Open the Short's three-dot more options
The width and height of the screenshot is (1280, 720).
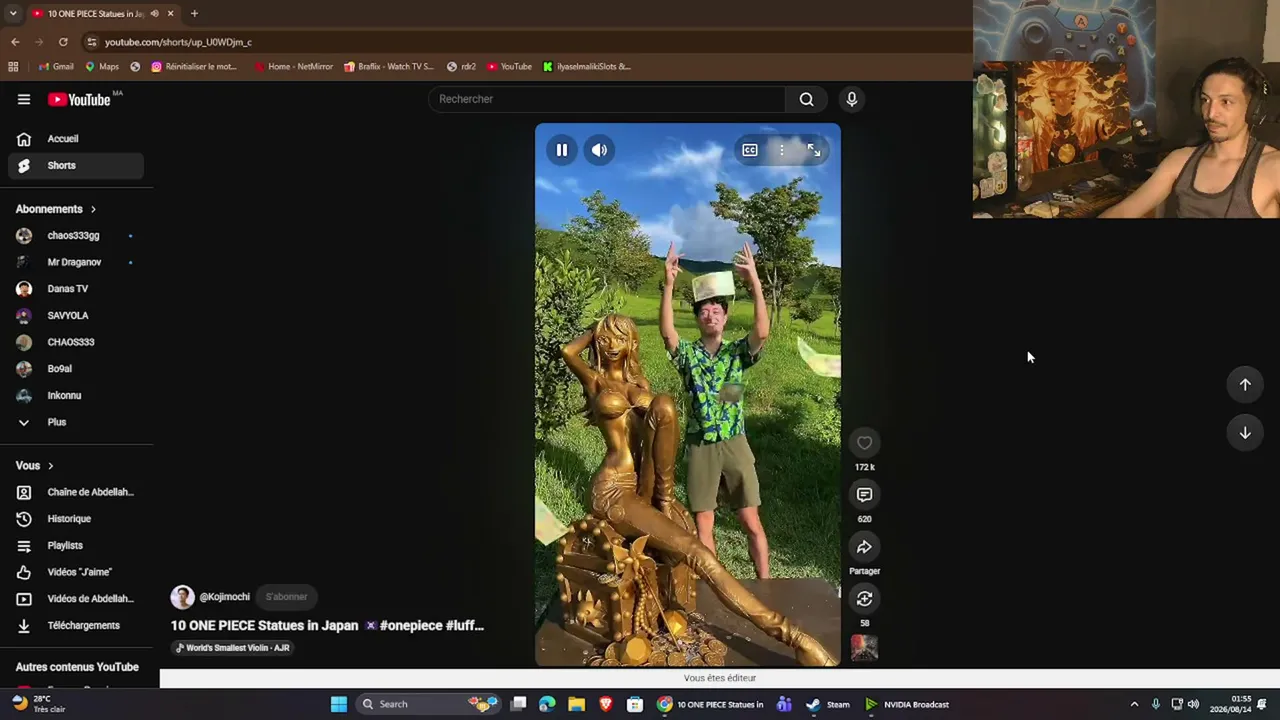(782, 150)
